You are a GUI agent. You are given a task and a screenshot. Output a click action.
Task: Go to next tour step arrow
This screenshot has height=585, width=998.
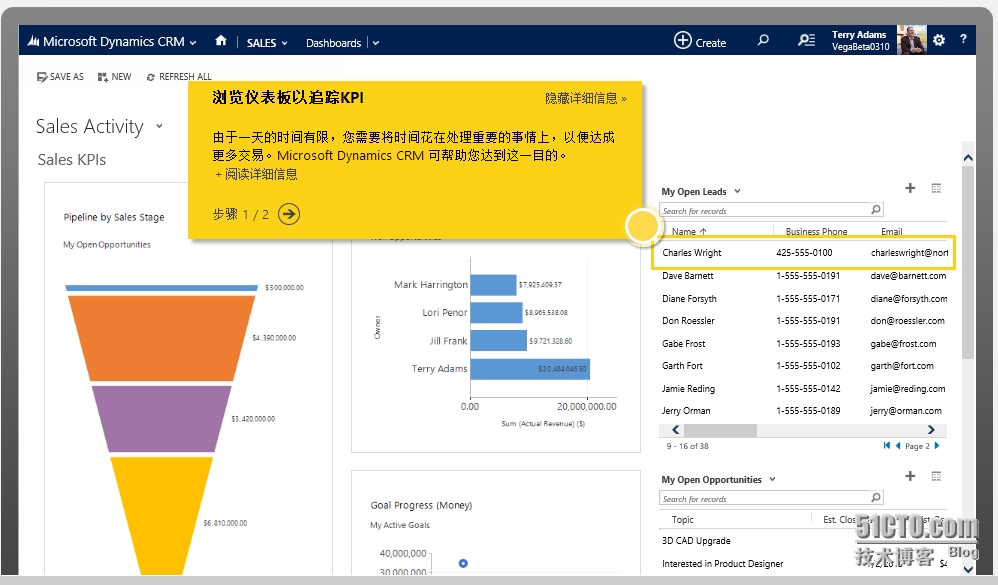coord(289,214)
